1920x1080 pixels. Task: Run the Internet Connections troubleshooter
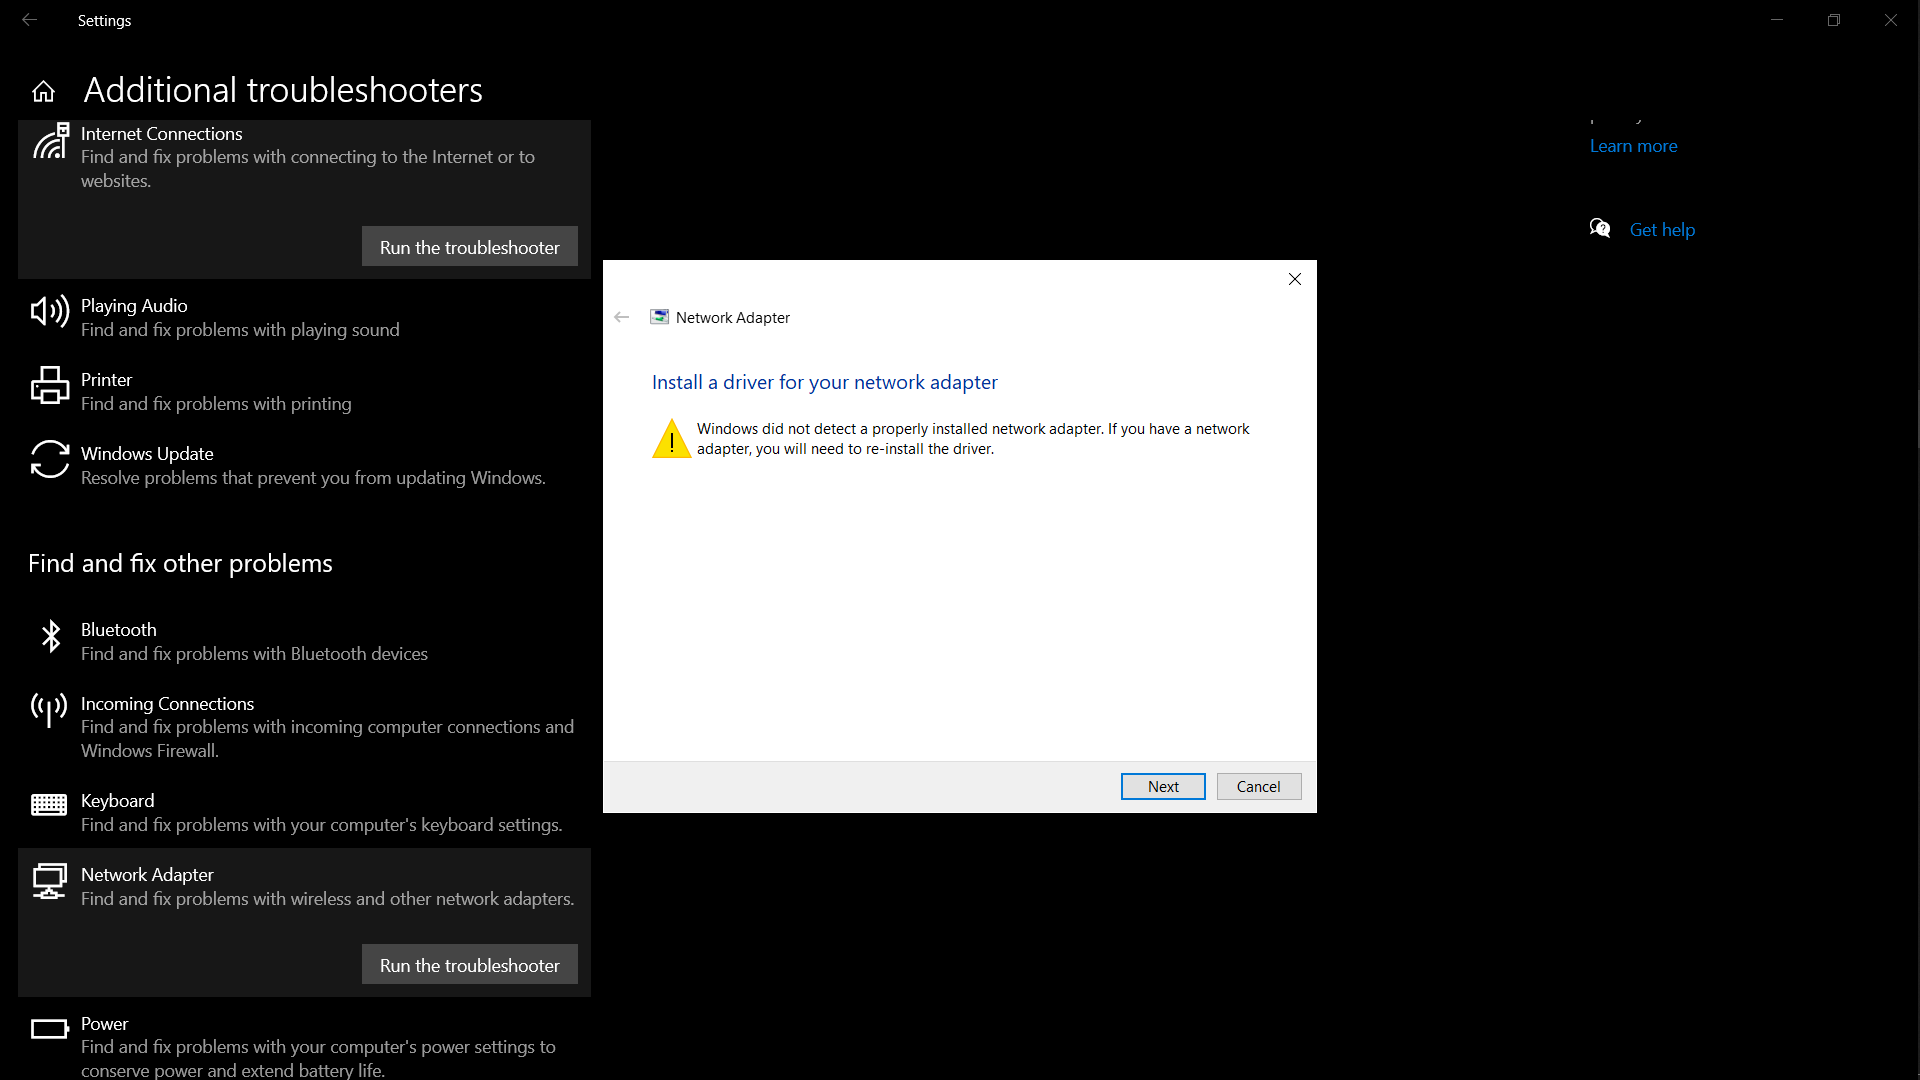[x=470, y=247]
